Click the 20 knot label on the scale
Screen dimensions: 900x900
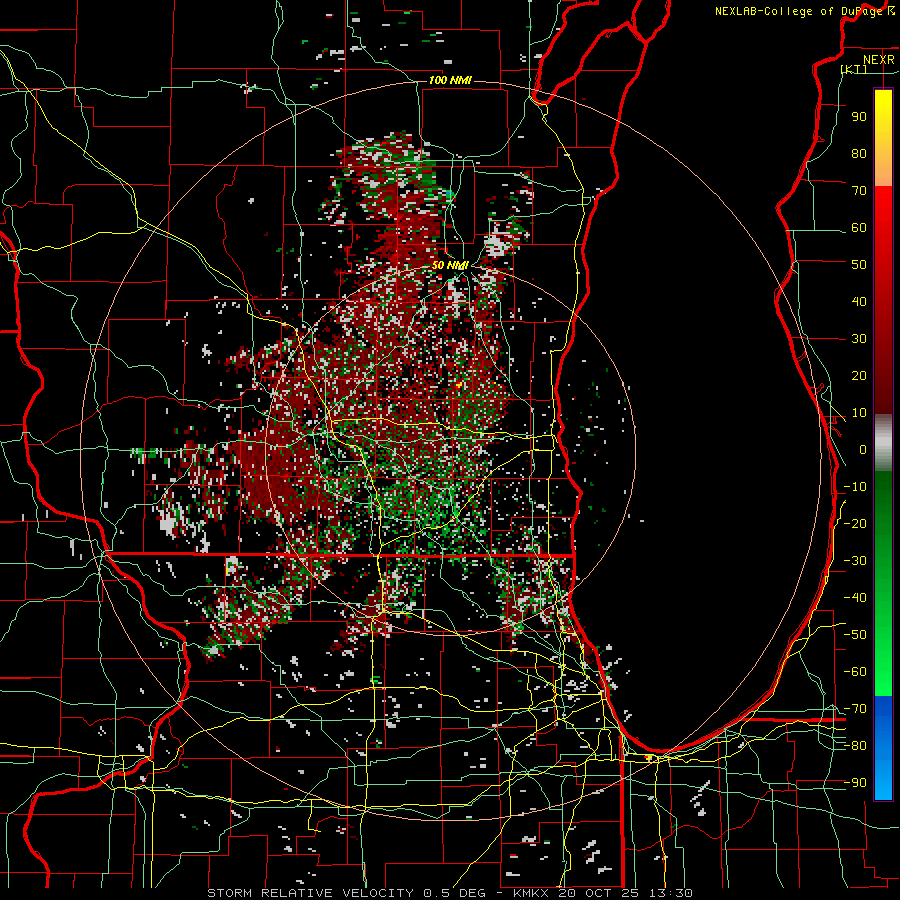(859, 375)
